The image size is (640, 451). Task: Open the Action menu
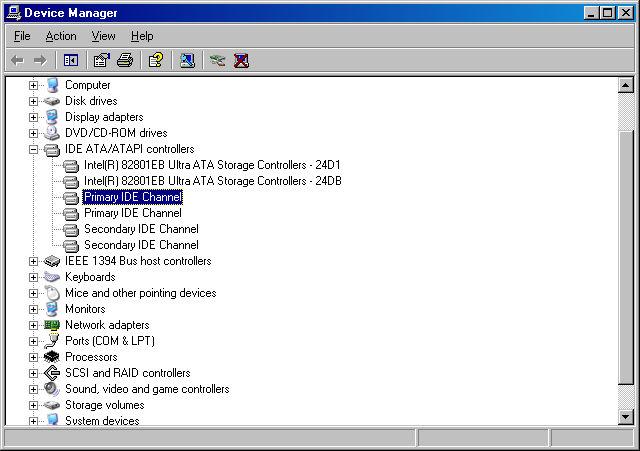click(x=61, y=36)
